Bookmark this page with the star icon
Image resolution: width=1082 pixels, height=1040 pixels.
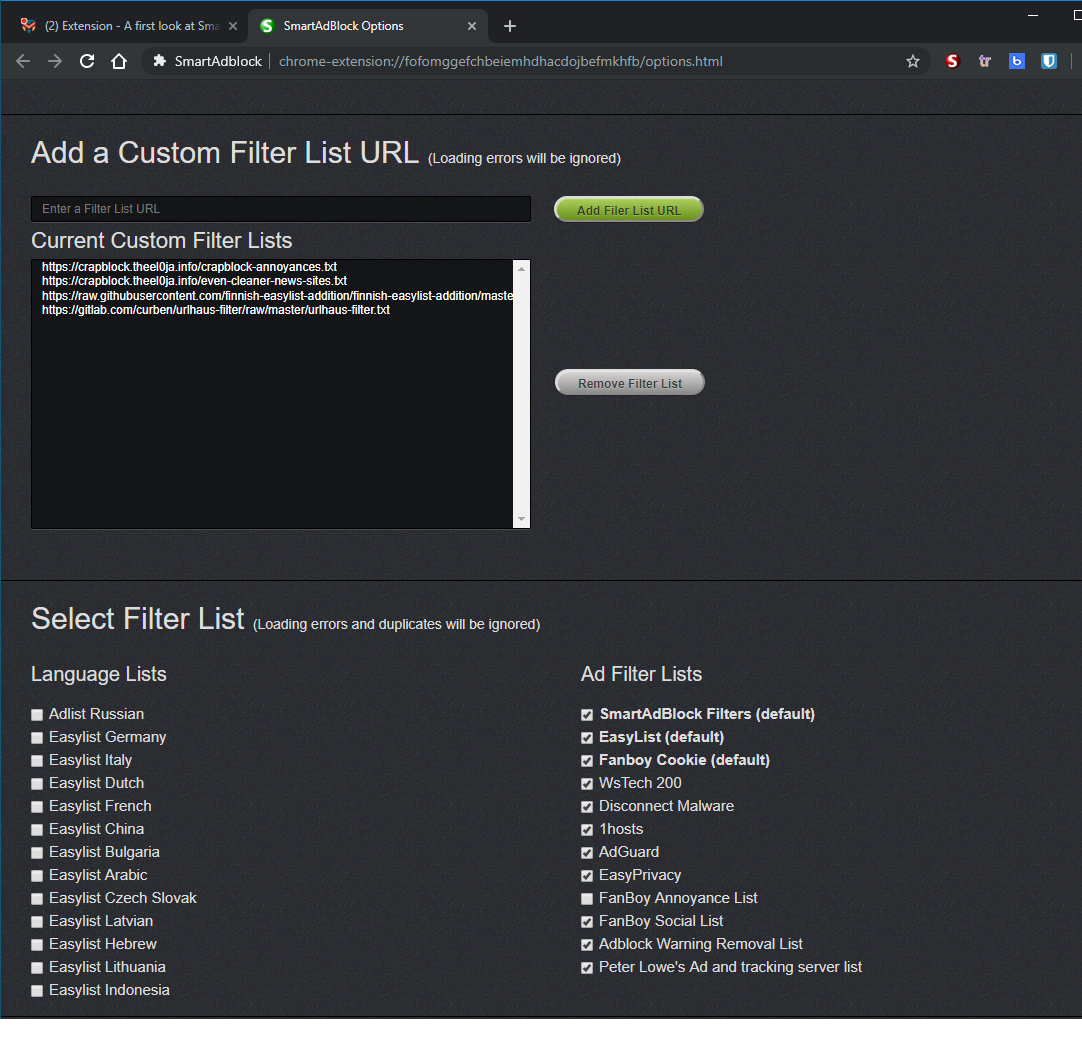tap(912, 61)
